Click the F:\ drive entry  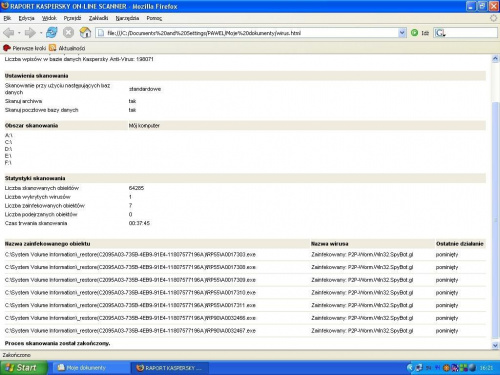[8, 163]
